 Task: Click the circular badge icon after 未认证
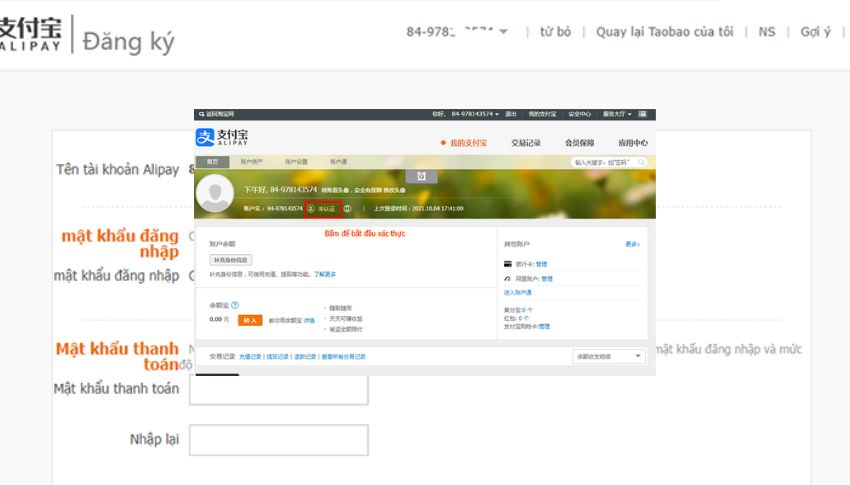pos(347,209)
